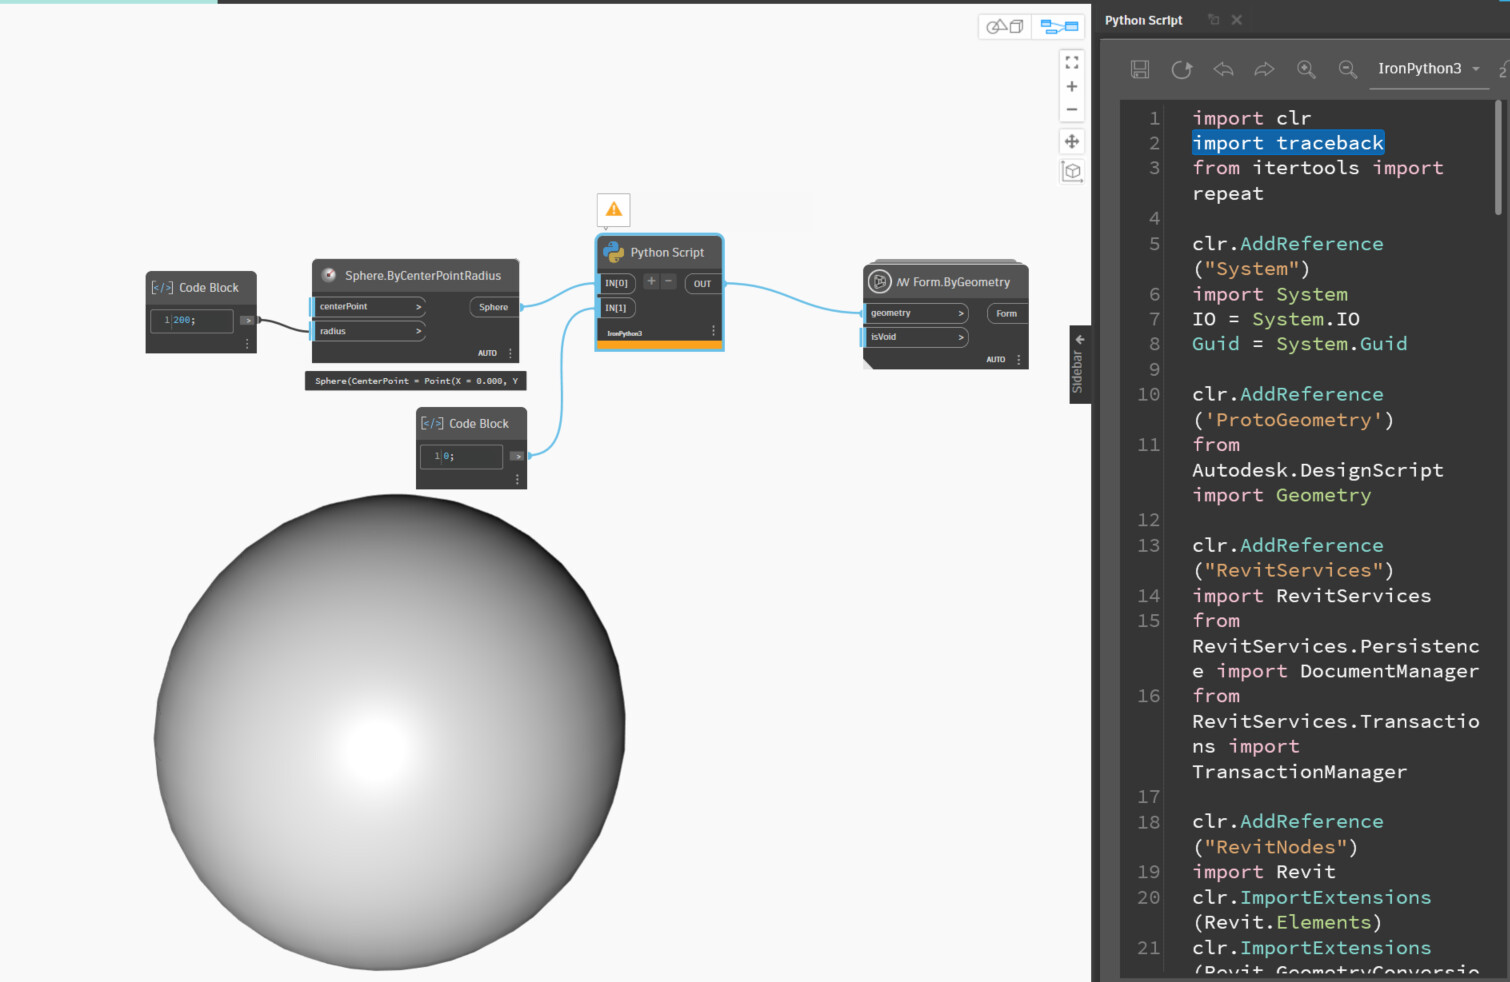Click the Sphere node preview output text
Screen dimensions: 1510x982
(416, 381)
